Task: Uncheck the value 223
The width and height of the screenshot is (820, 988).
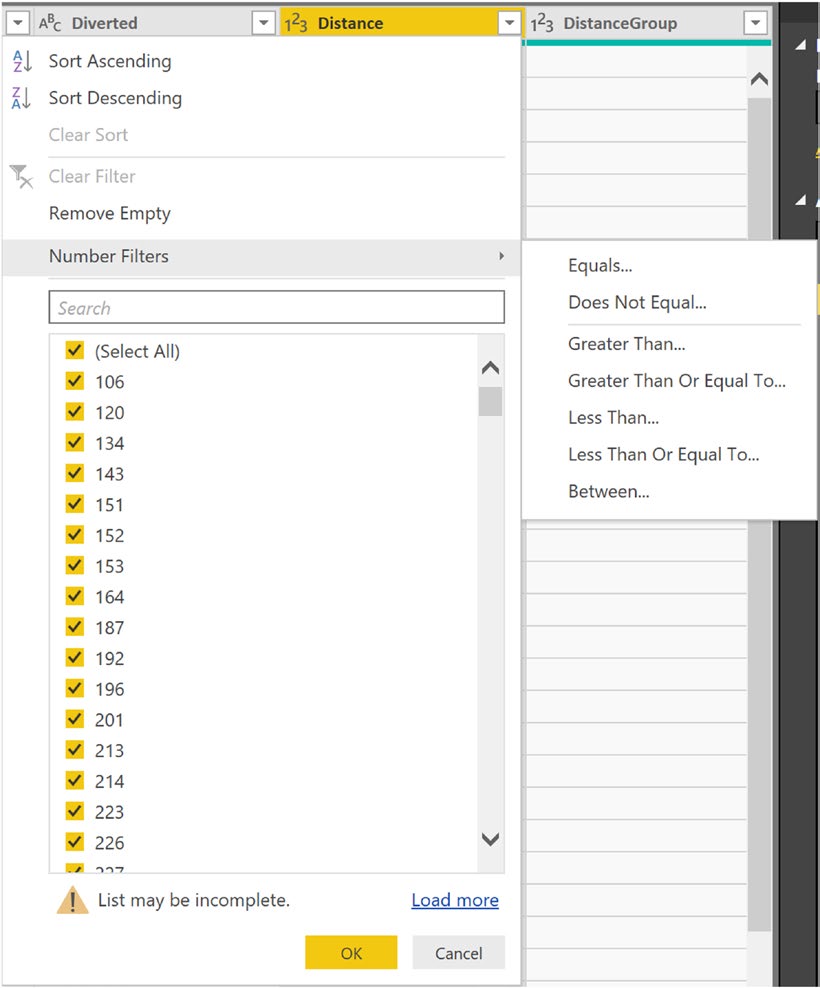Action: (x=74, y=812)
